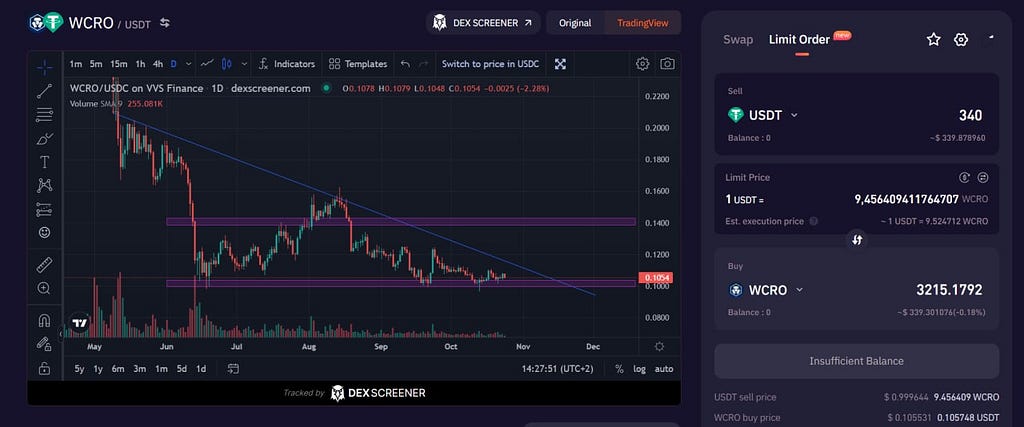
Task: Open the forecasting and measurement tools
Action: (44, 209)
